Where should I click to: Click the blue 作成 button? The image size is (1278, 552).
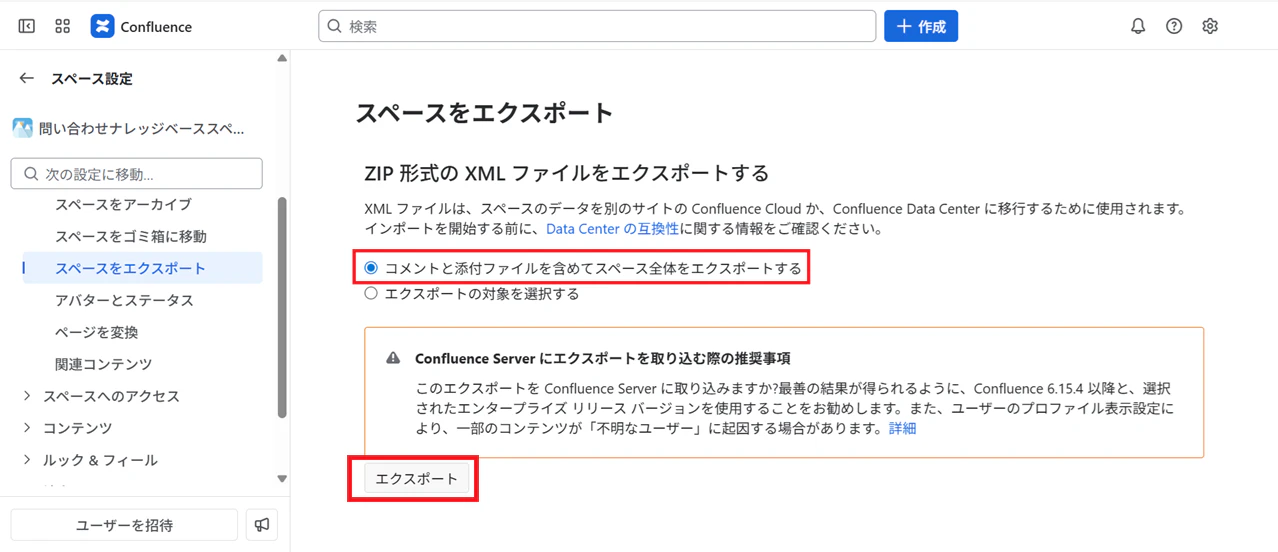click(921, 26)
